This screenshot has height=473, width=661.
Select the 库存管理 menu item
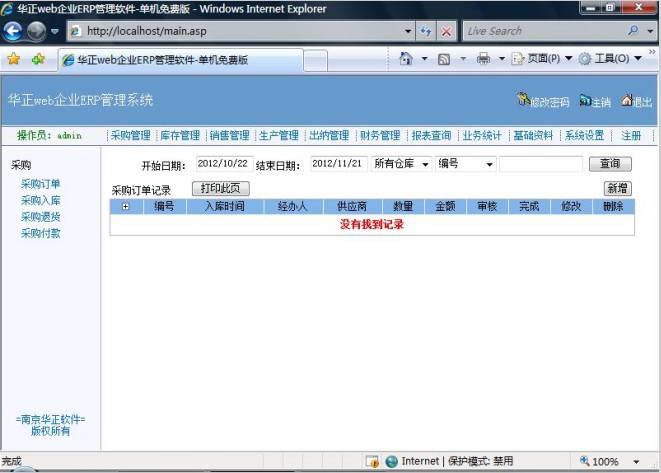pos(180,136)
